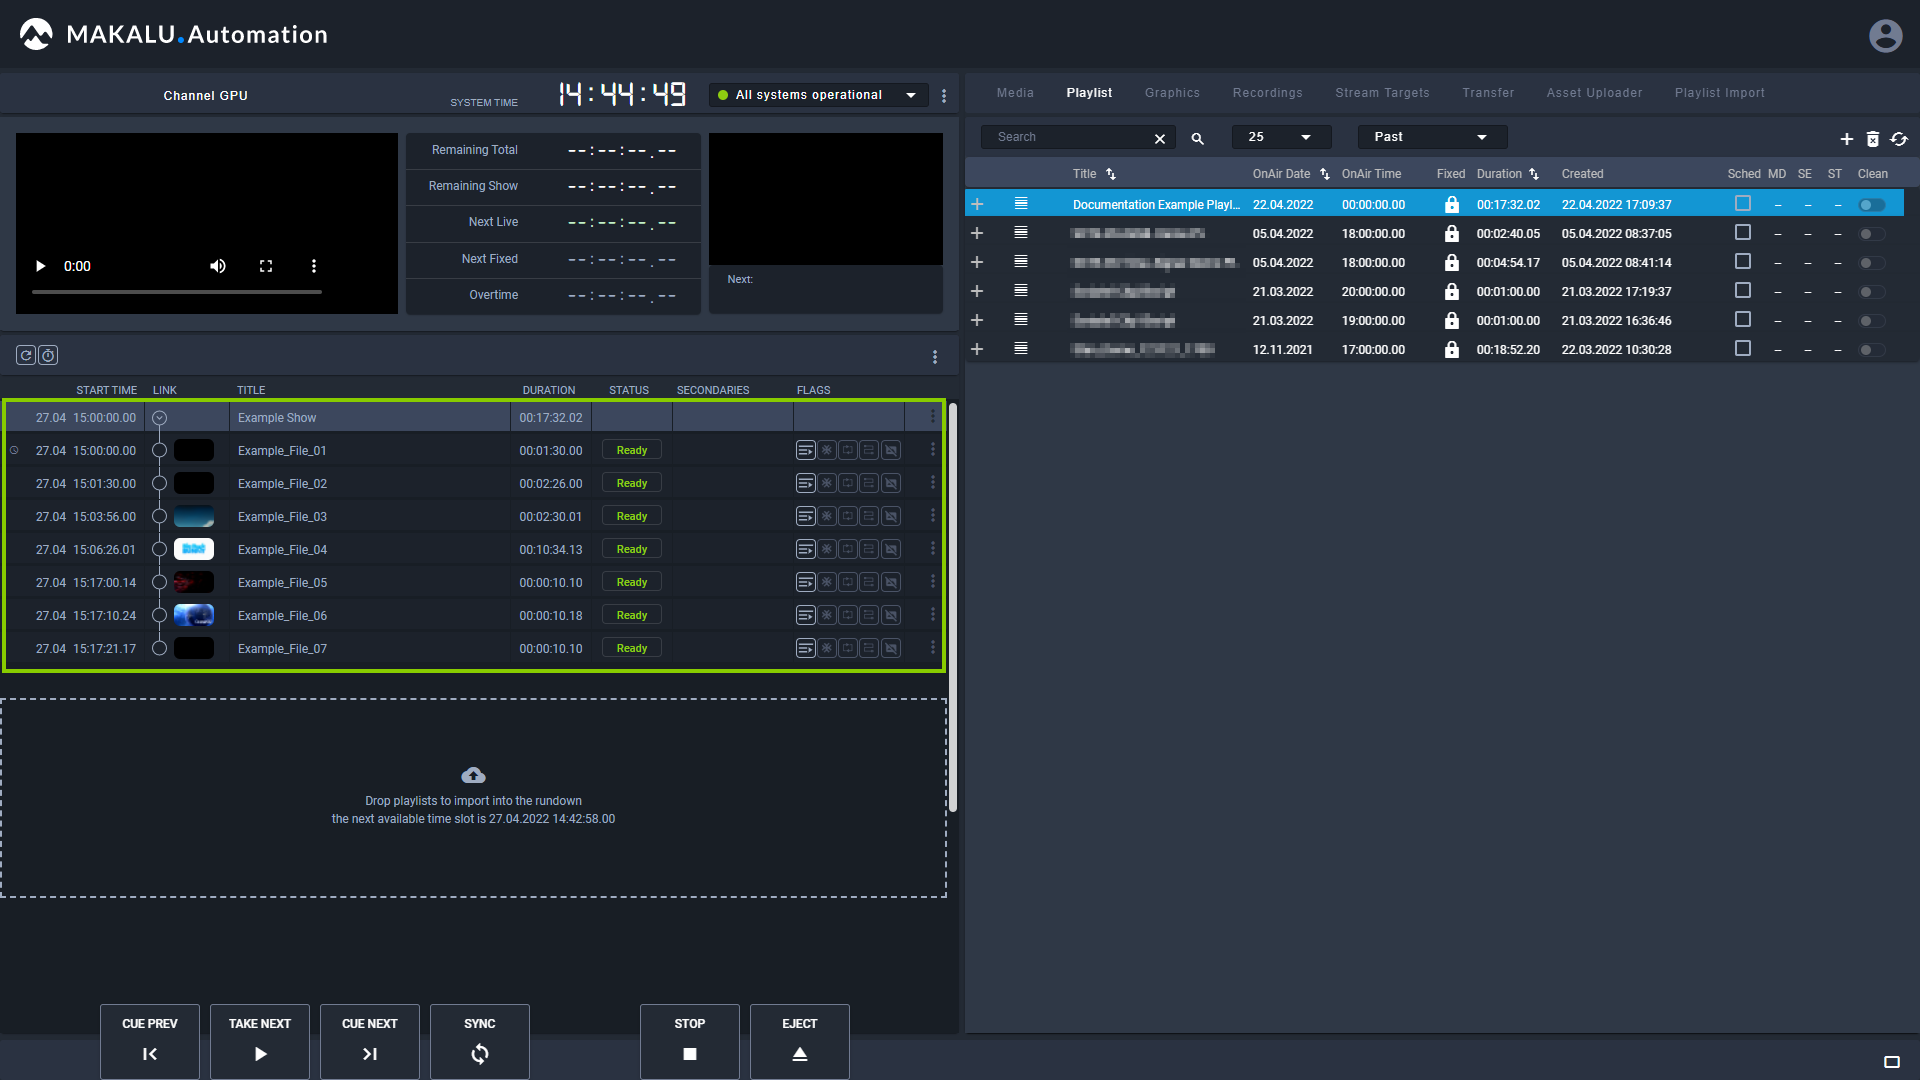This screenshot has width=1920, height=1080.
Task: Click the CUE NEXT button
Action: (x=370, y=1041)
